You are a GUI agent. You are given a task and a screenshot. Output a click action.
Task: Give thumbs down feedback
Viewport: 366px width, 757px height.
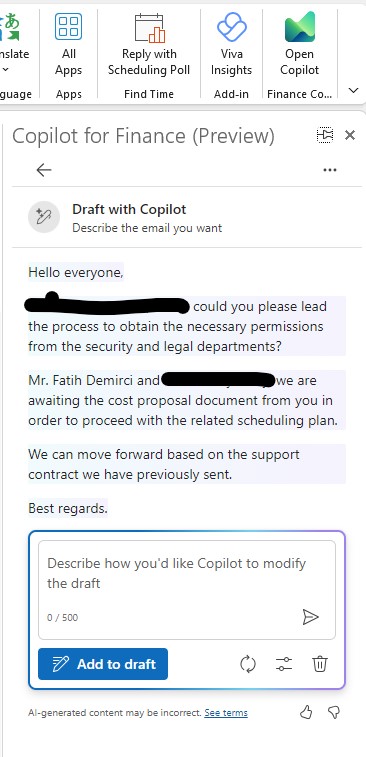coord(334,712)
